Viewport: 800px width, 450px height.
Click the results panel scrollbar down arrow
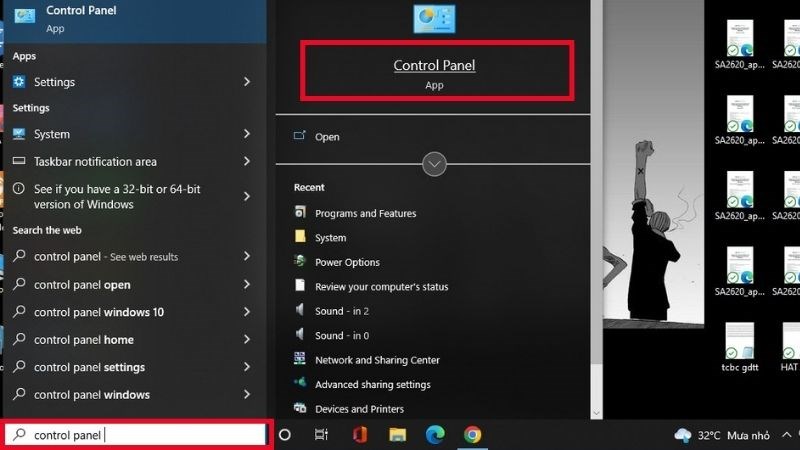(596, 413)
